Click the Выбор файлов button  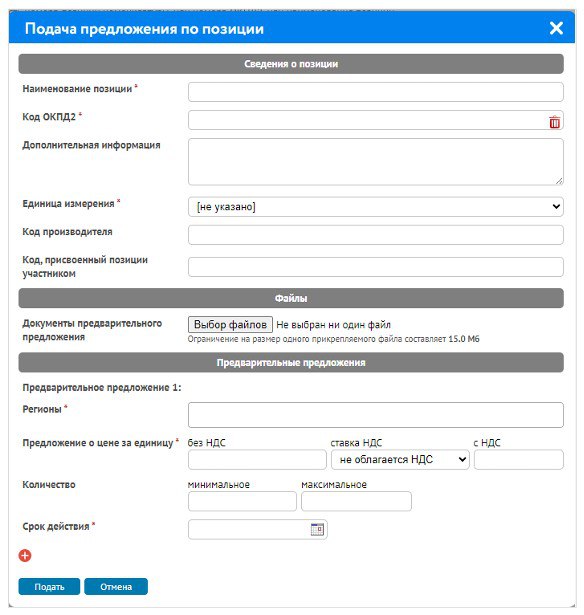[230, 325]
